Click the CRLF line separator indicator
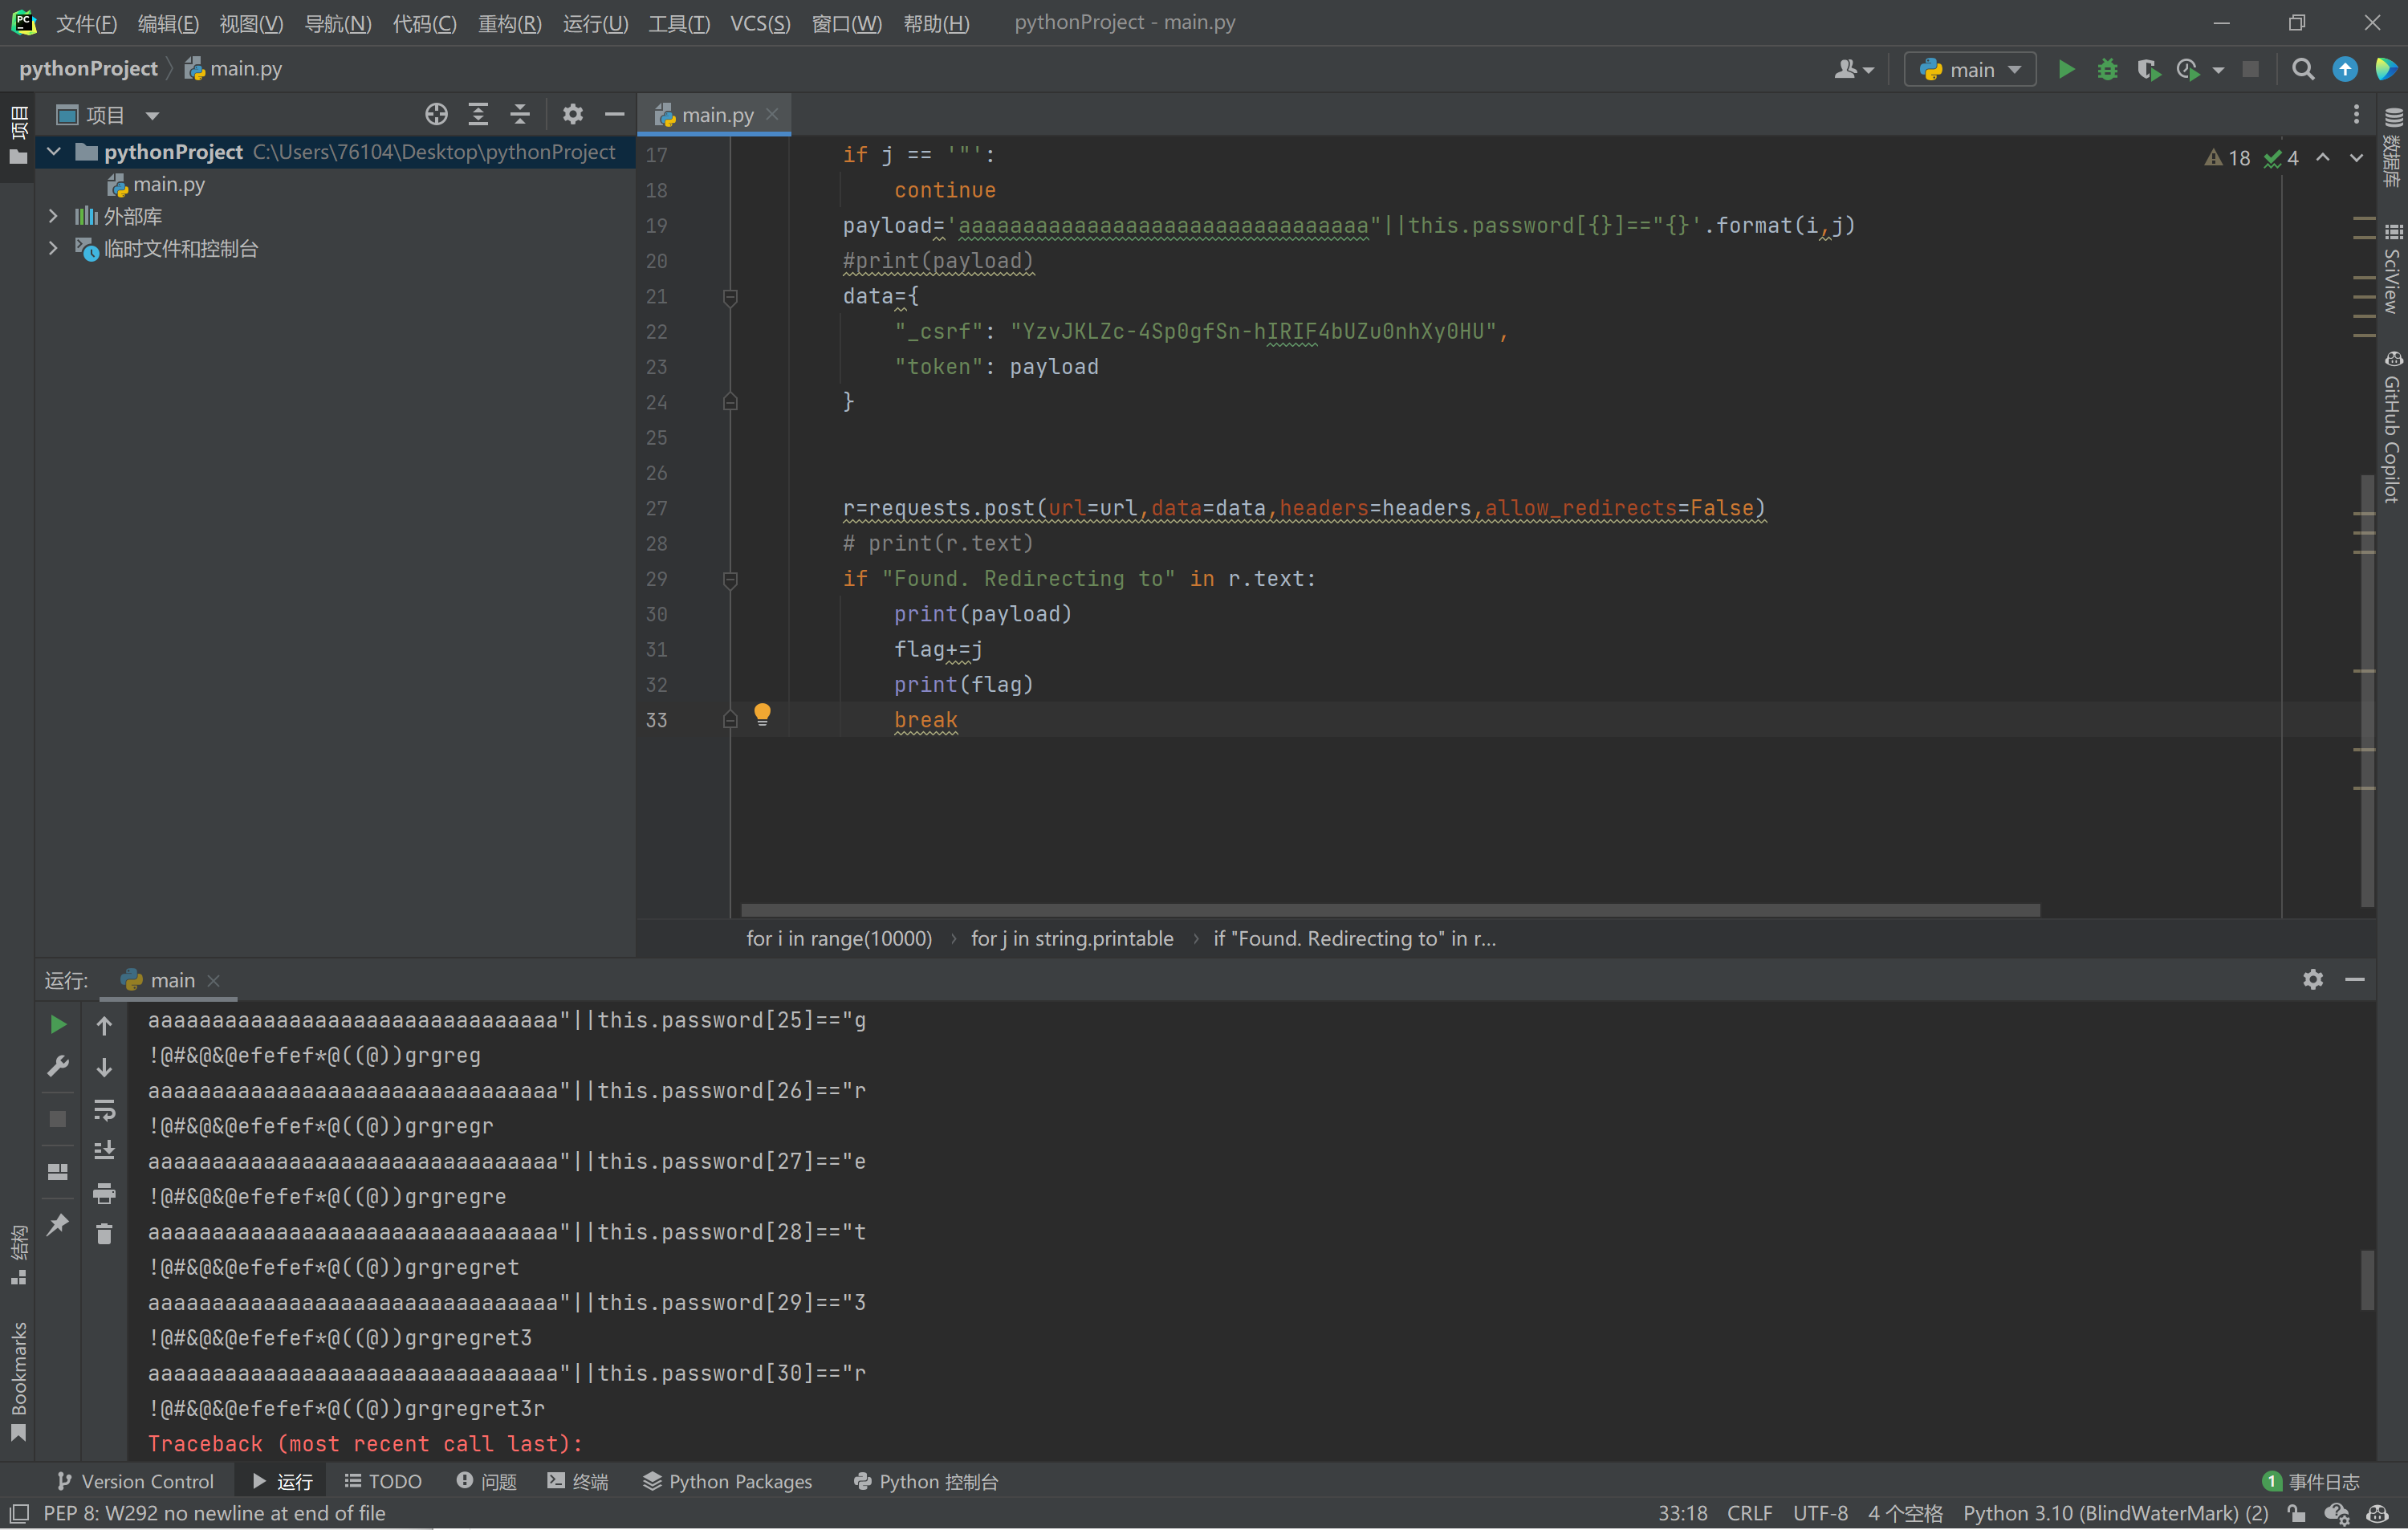The height and width of the screenshot is (1530, 2408). coord(1749,1514)
